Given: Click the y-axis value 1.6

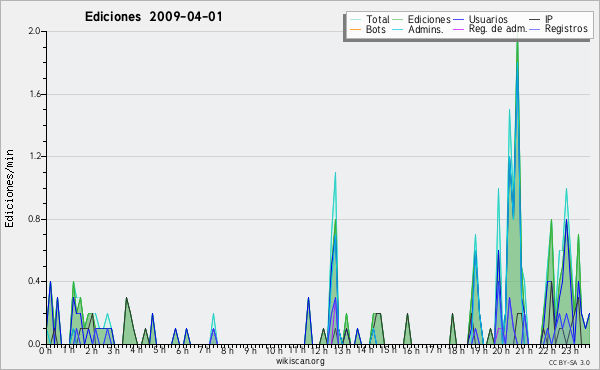Looking at the screenshot, I should [x=34, y=94].
